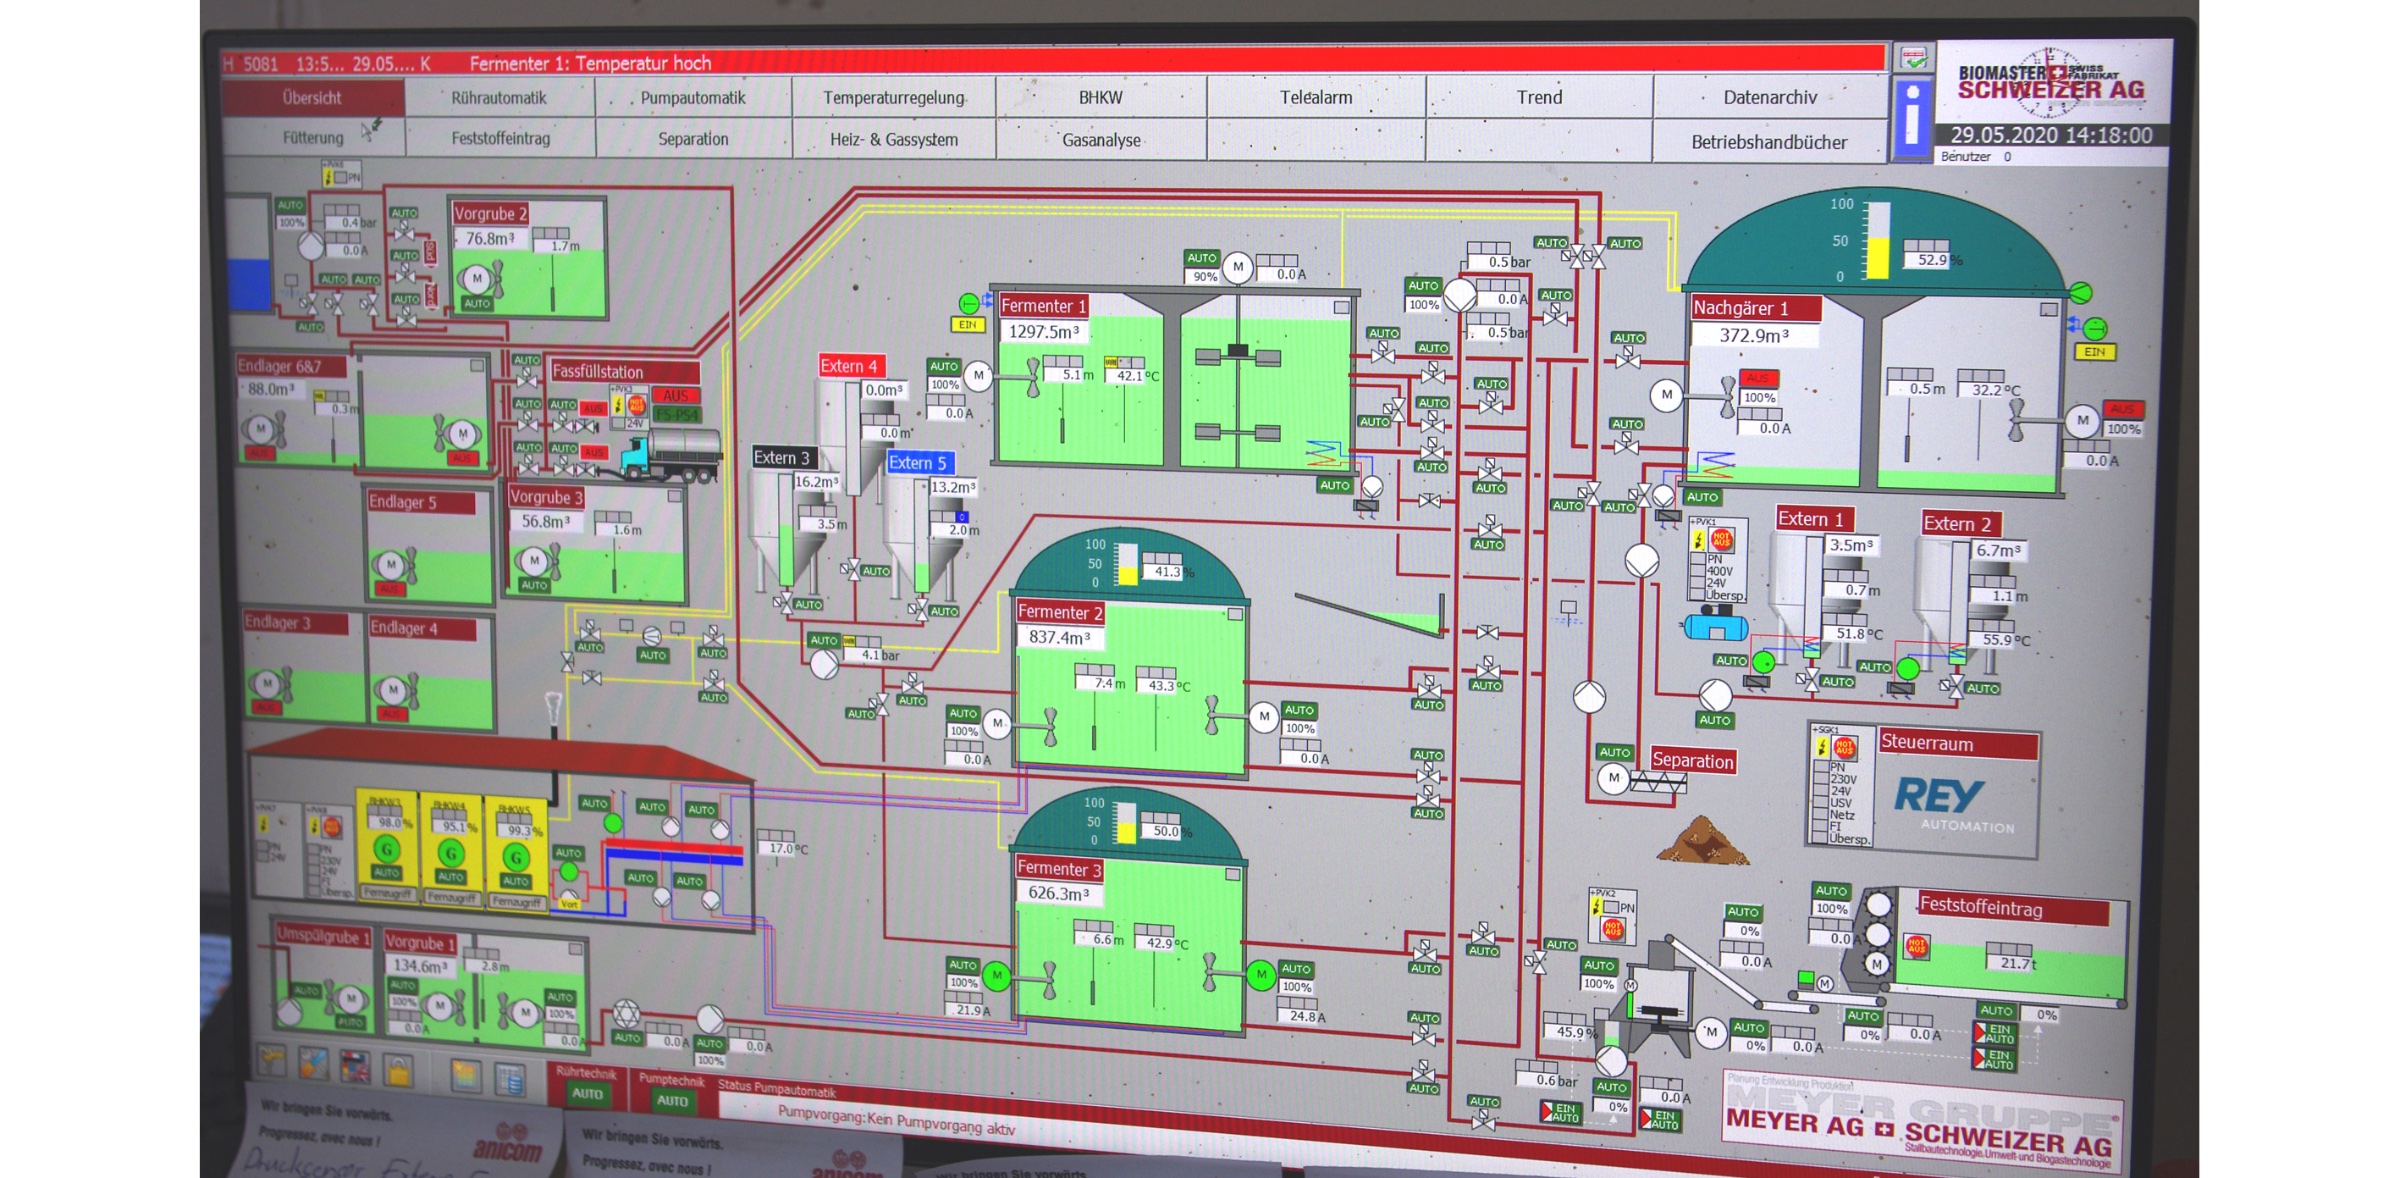Expand Fermenter 3 detail with corner box
Image resolution: width=2400 pixels, height=1178 pixels.
(x=1233, y=874)
